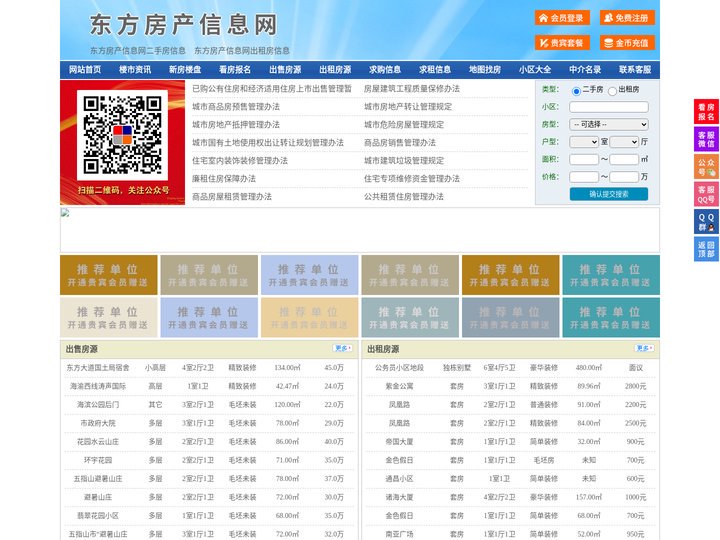Open the 城市房地产抵押管理办法 link
Viewport: 720px width, 540px height.
[x=236, y=124]
